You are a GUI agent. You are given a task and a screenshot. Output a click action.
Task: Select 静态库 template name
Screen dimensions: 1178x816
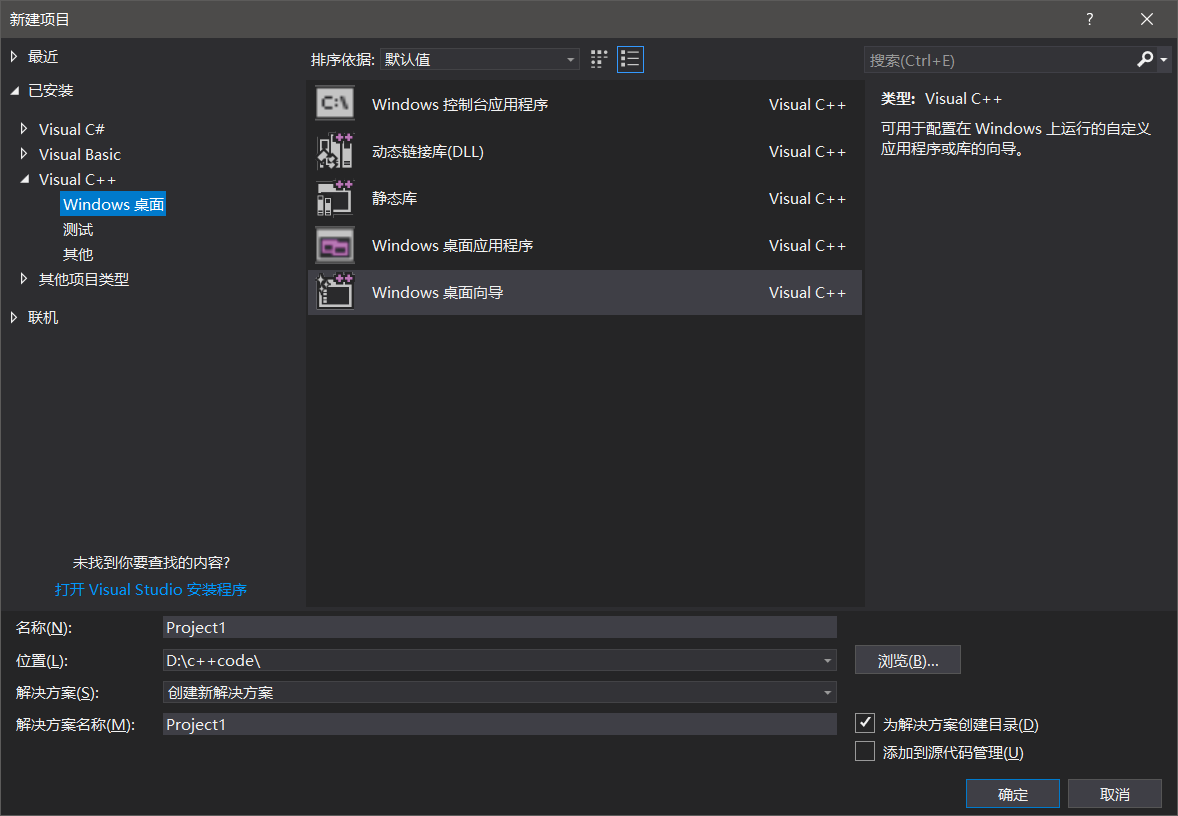394,198
